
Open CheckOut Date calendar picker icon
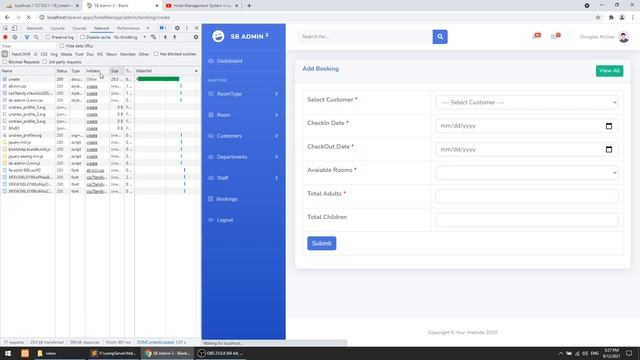coord(609,149)
